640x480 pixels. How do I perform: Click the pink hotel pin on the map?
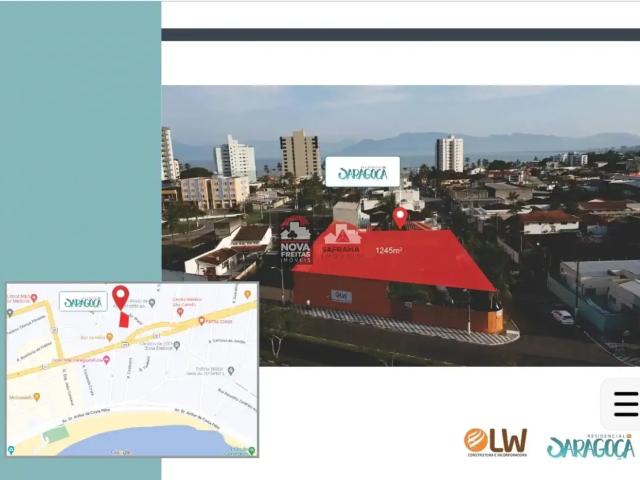coord(107,360)
